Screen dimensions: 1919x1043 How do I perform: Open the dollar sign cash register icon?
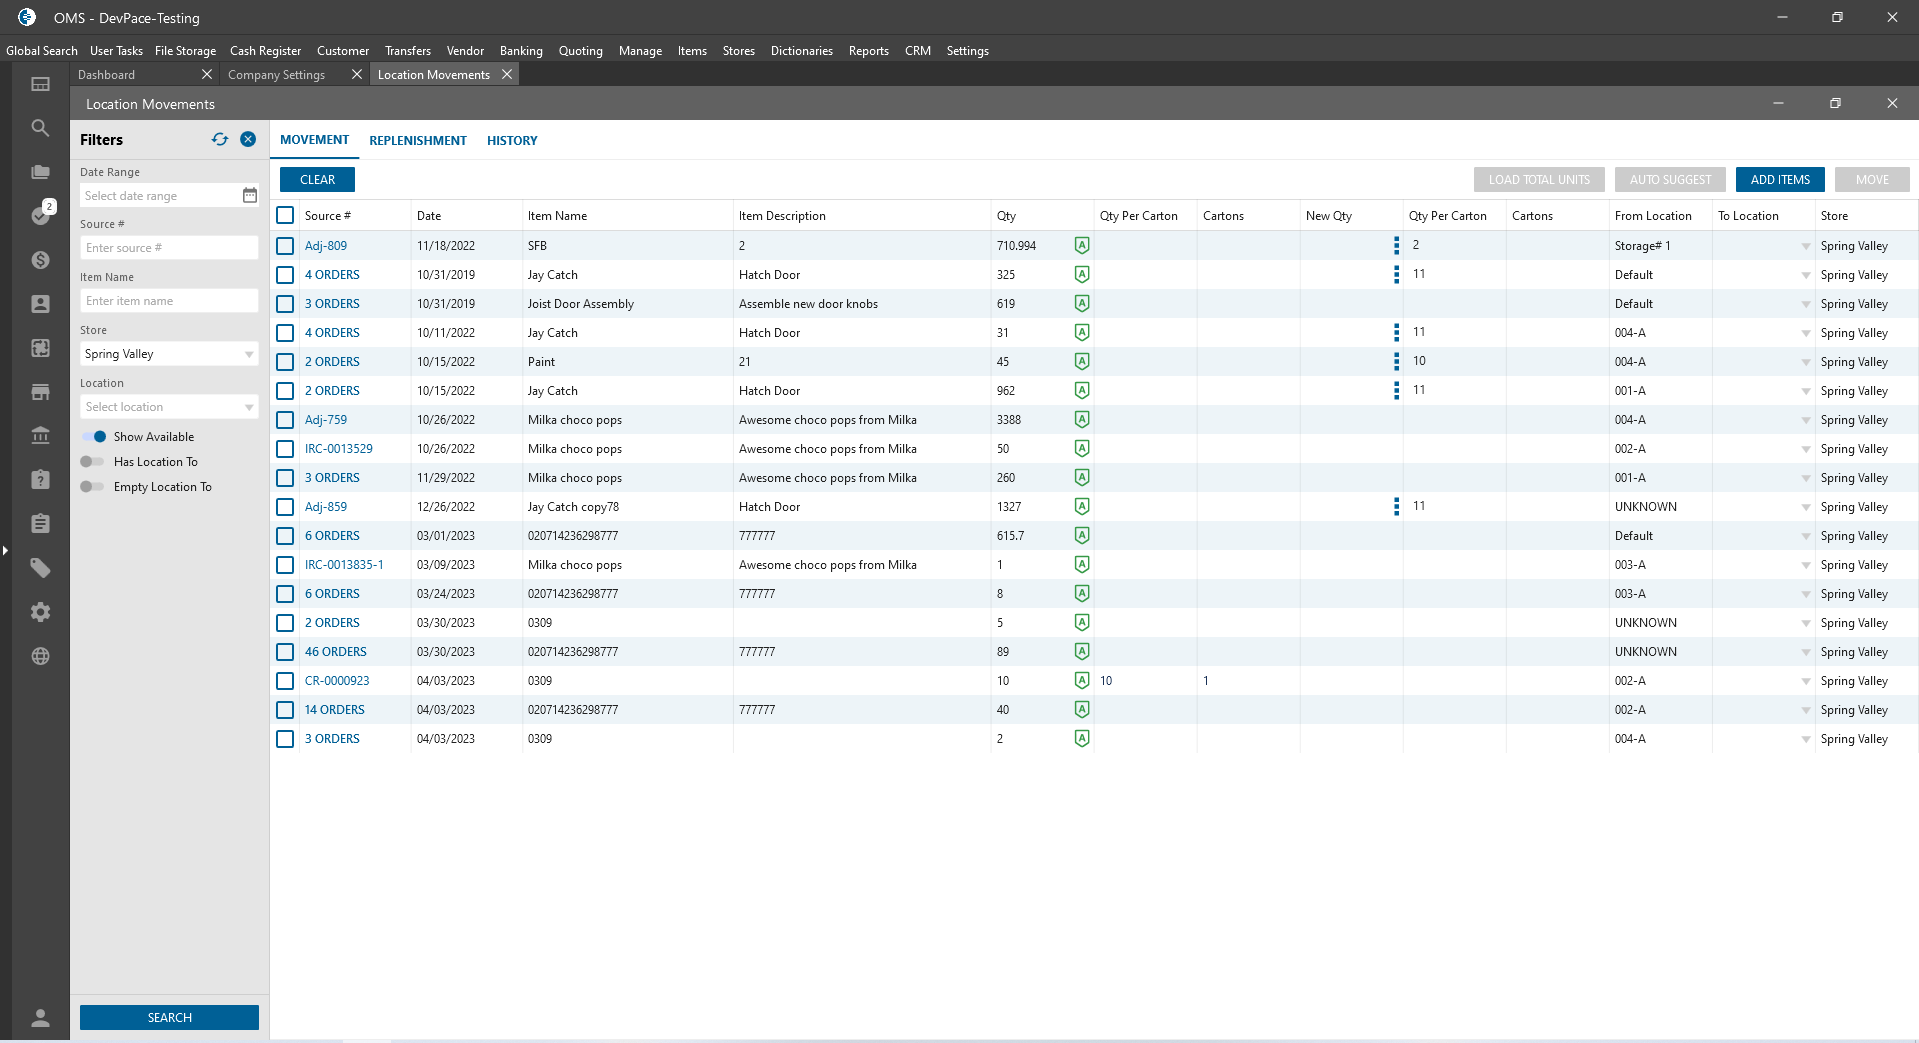[40, 260]
